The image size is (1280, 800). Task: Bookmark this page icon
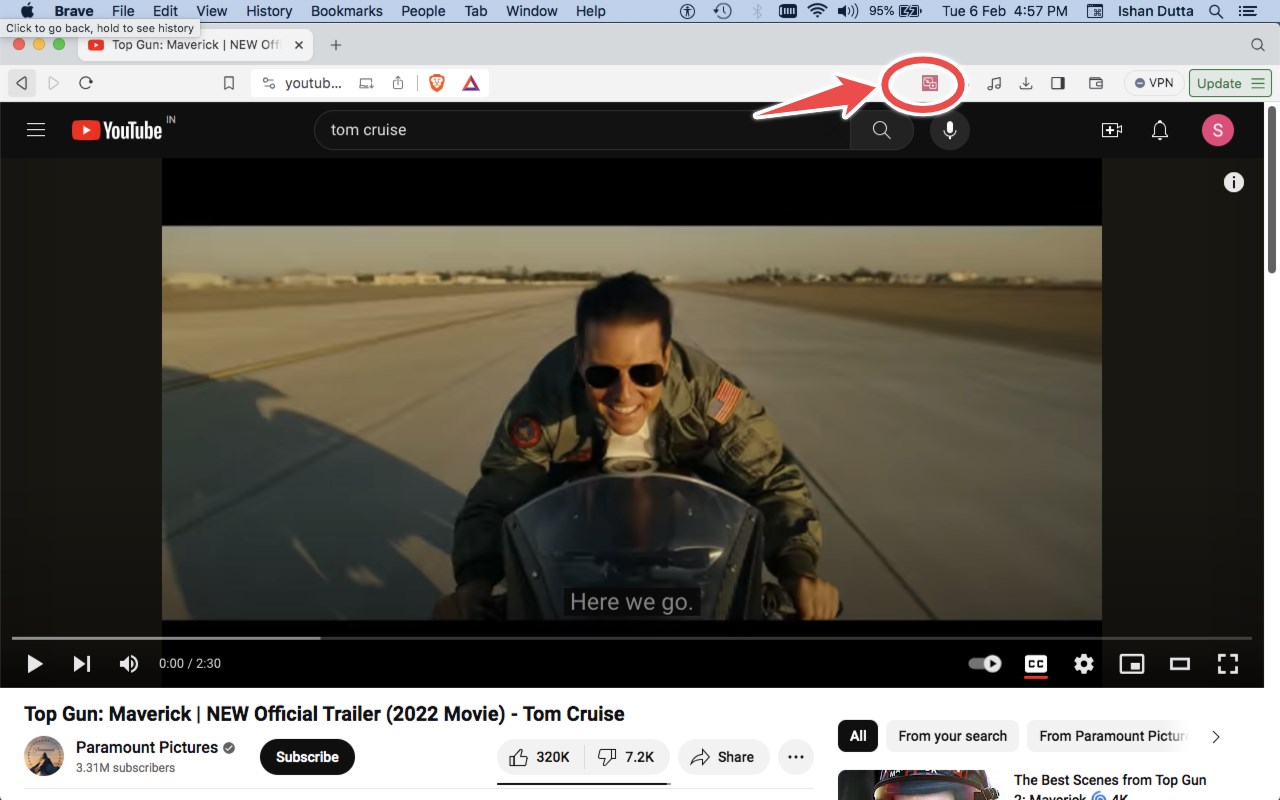click(x=229, y=83)
